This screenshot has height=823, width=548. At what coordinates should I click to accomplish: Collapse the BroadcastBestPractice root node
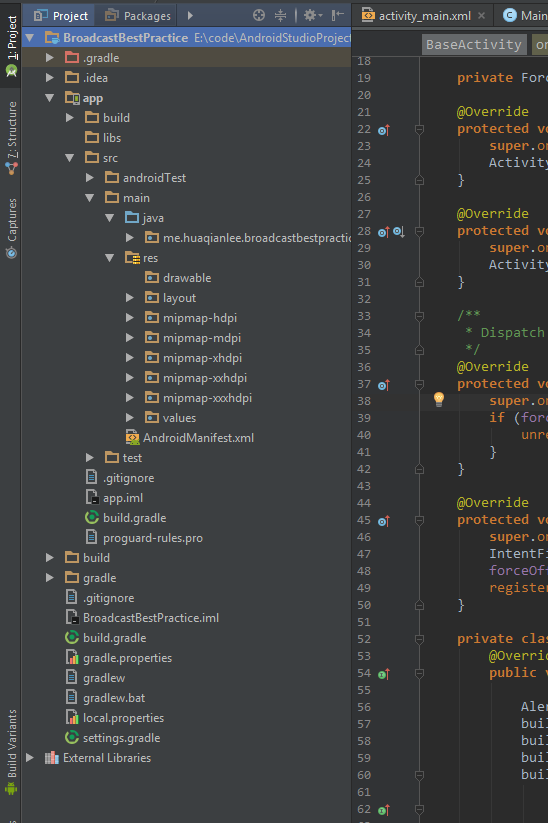coord(30,38)
